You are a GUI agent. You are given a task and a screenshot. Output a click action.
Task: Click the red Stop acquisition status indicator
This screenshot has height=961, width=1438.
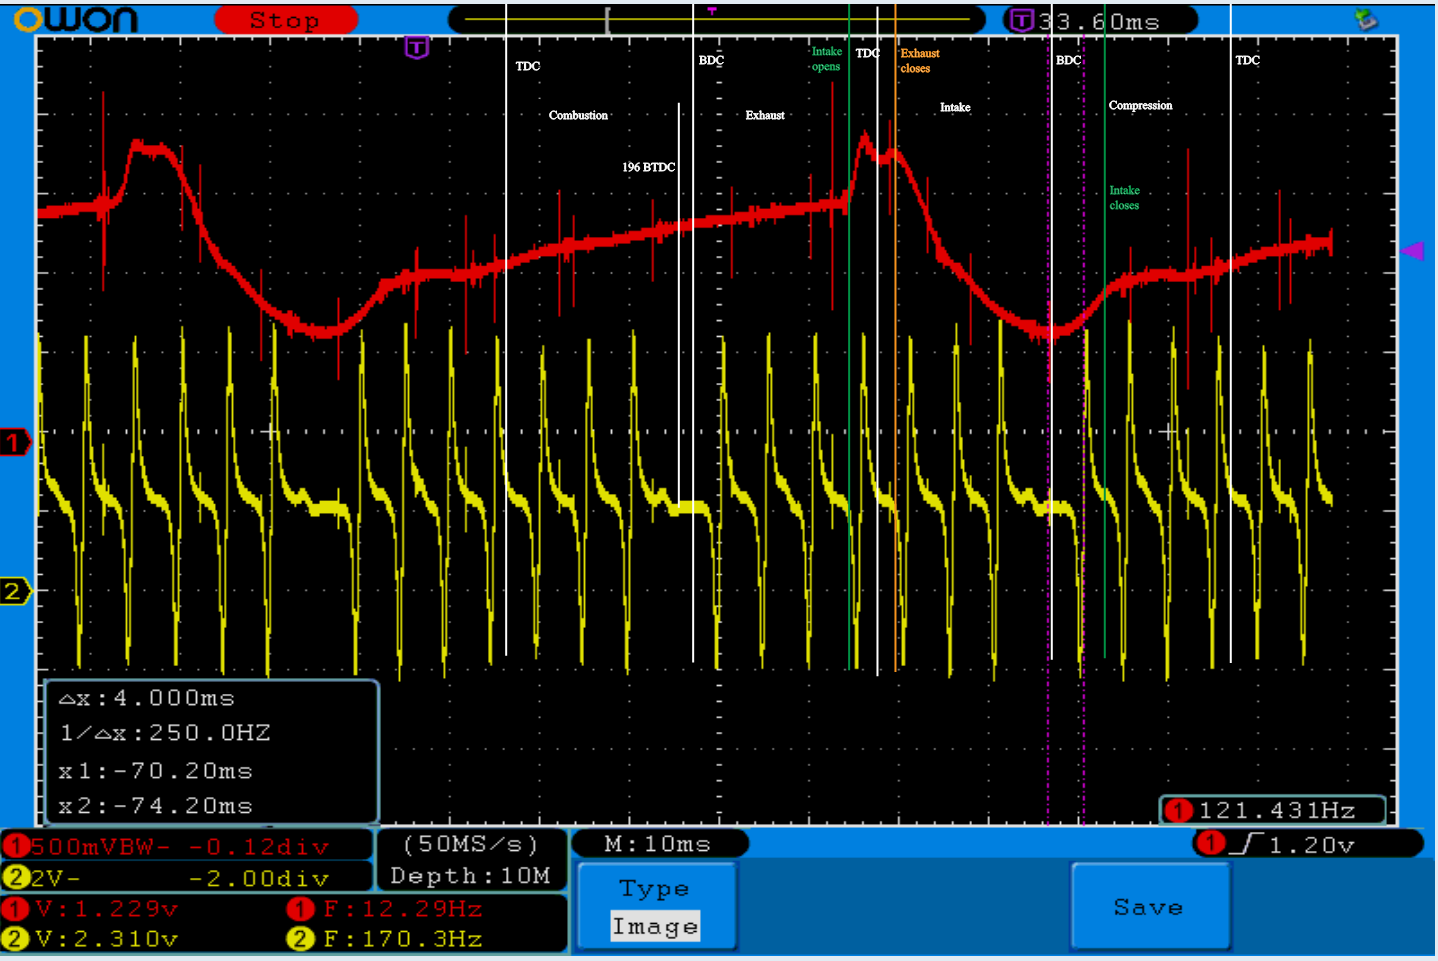[x=286, y=20]
